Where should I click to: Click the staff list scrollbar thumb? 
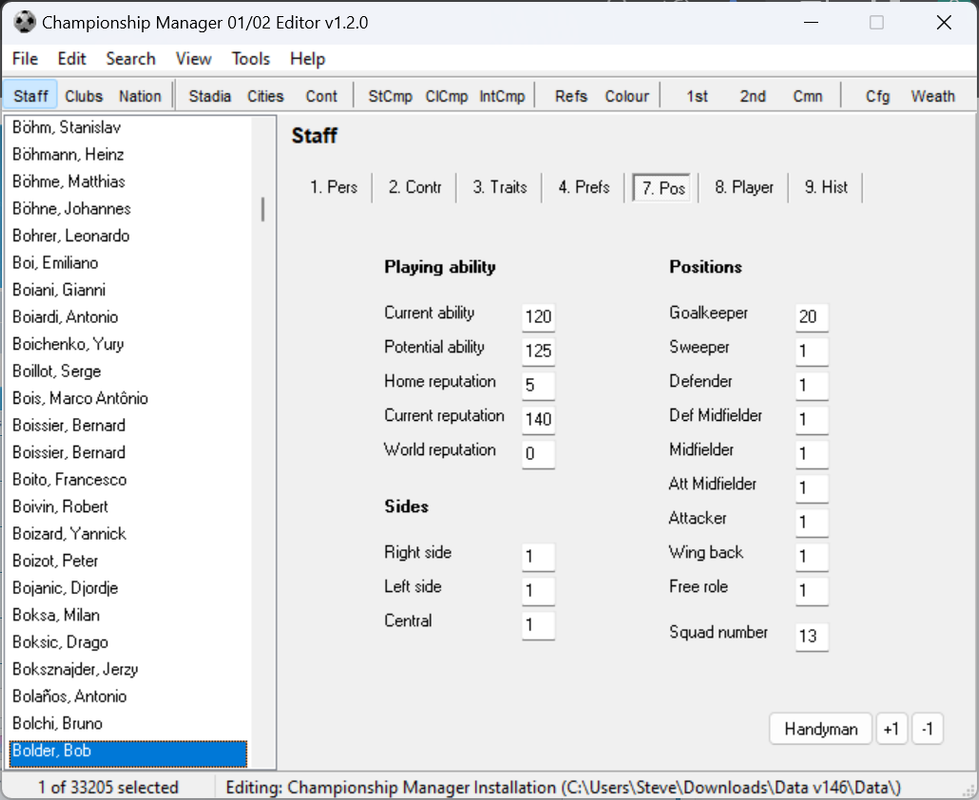263,209
